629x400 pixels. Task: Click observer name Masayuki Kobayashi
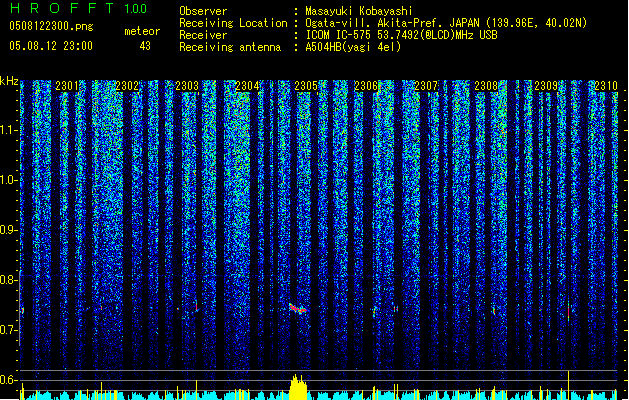359,11
